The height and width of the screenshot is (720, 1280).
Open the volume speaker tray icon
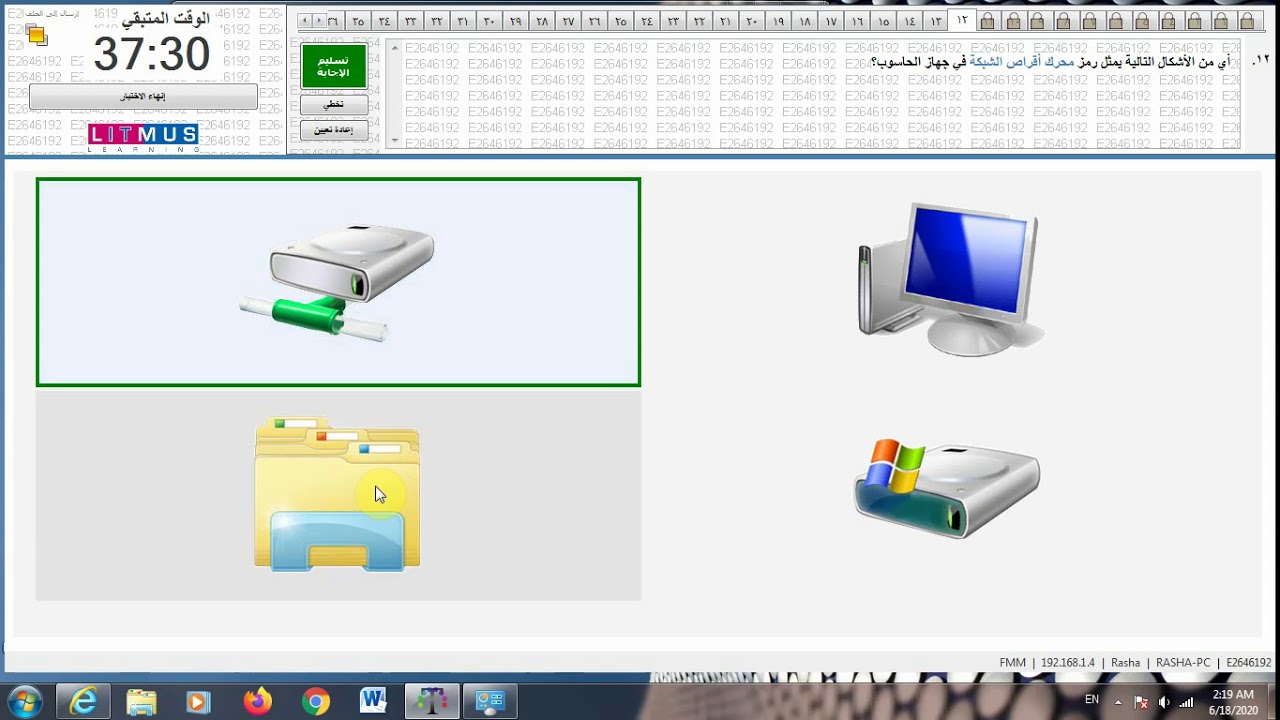click(1164, 702)
